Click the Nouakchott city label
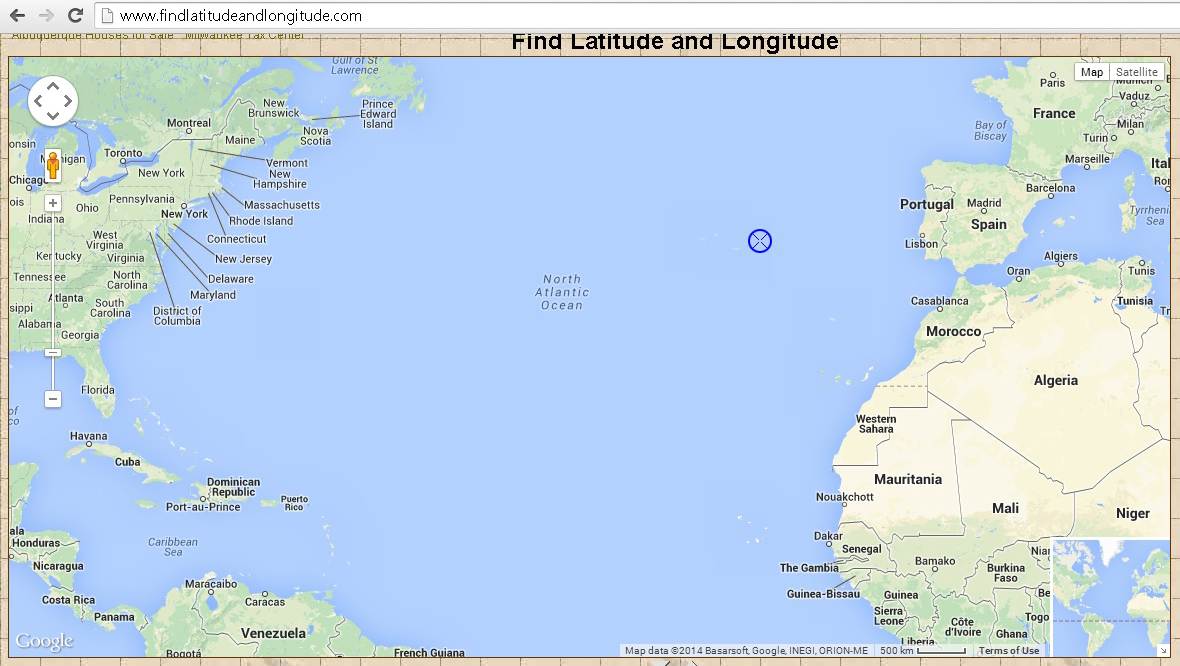Viewport: 1180px width, 666px height. (x=844, y=497)
